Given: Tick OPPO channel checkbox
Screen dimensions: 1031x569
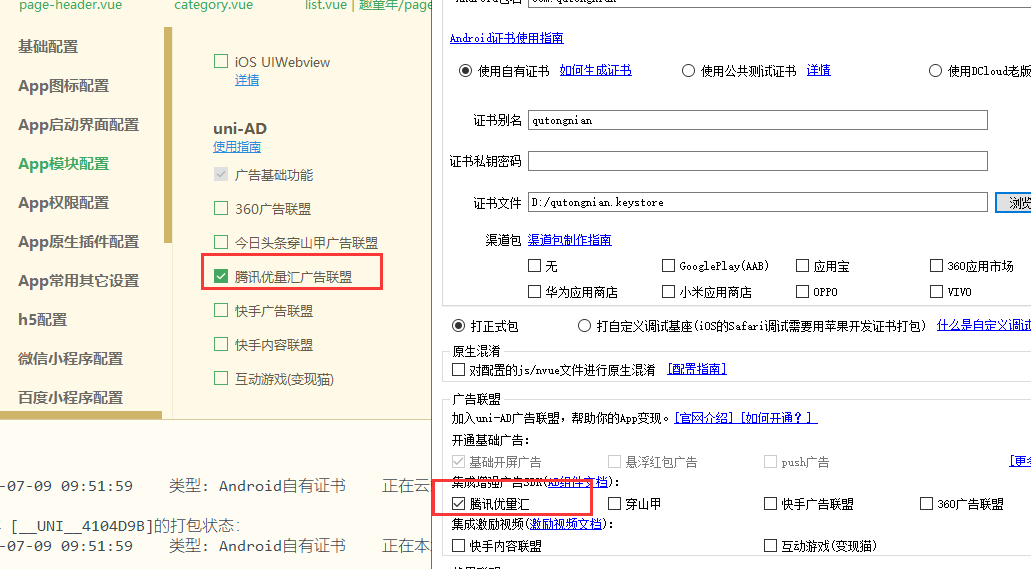Looking at the screenshot, I should (x=802, y=291).
